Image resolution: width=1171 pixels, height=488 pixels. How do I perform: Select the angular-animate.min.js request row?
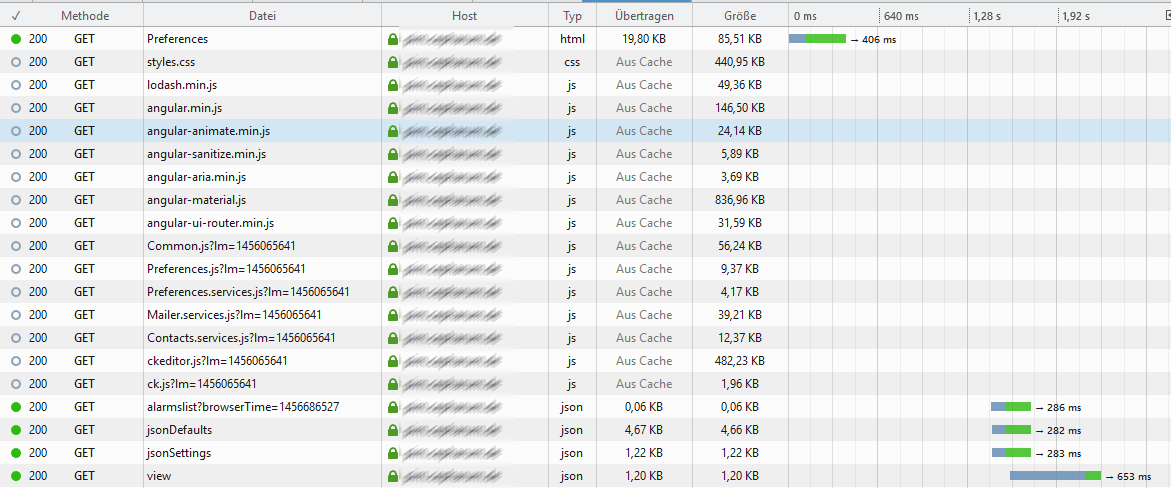[208, 131]
